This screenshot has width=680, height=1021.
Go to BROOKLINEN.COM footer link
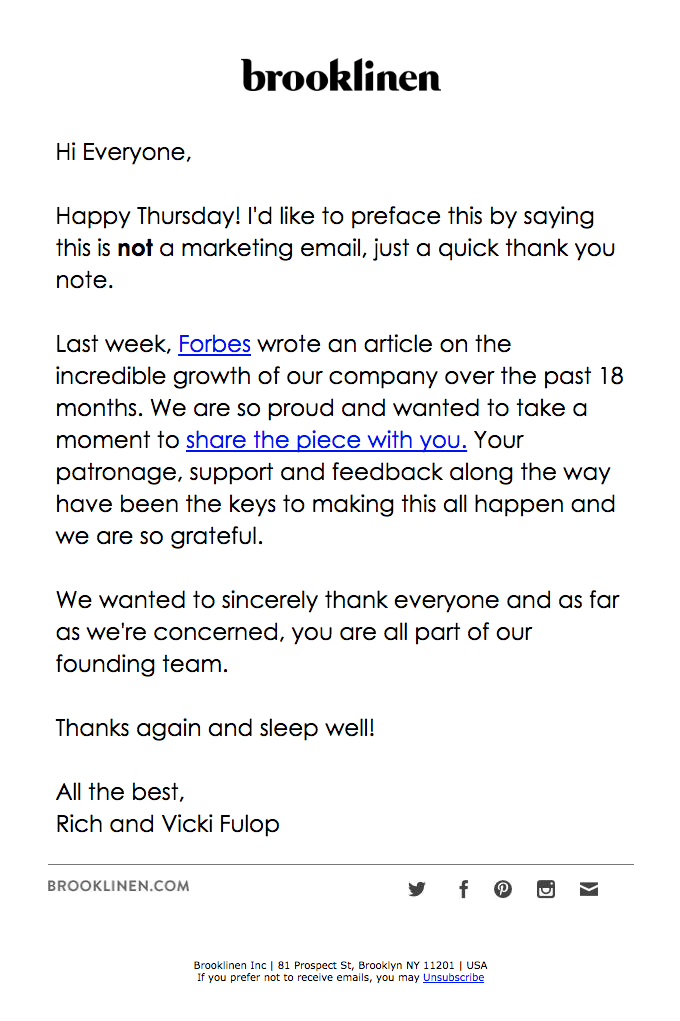point(118,886)
